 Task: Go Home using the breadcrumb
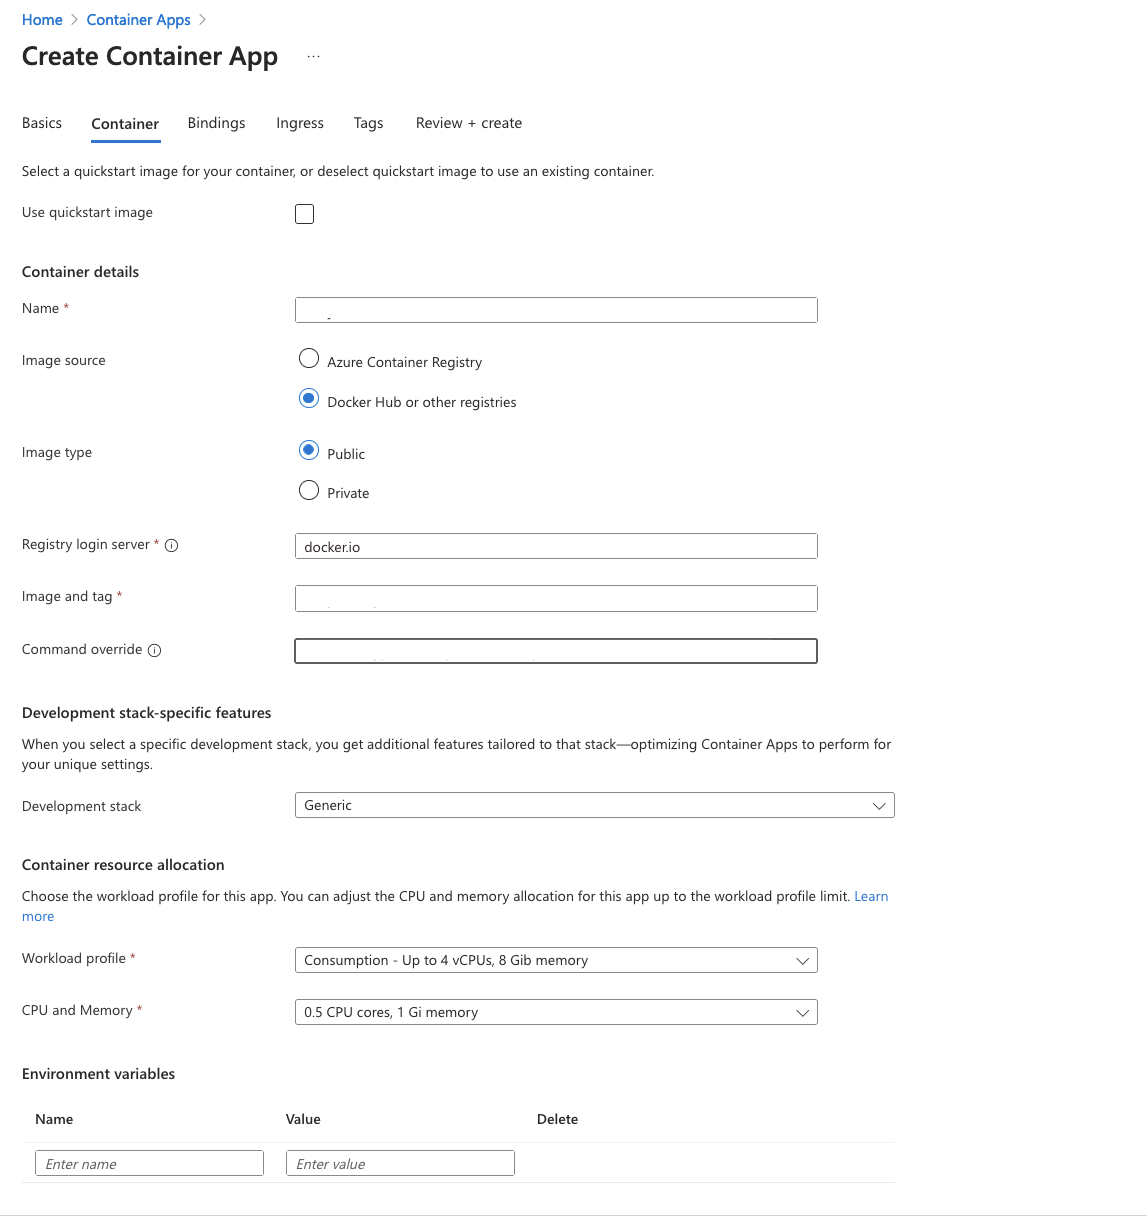click(42, 19)
